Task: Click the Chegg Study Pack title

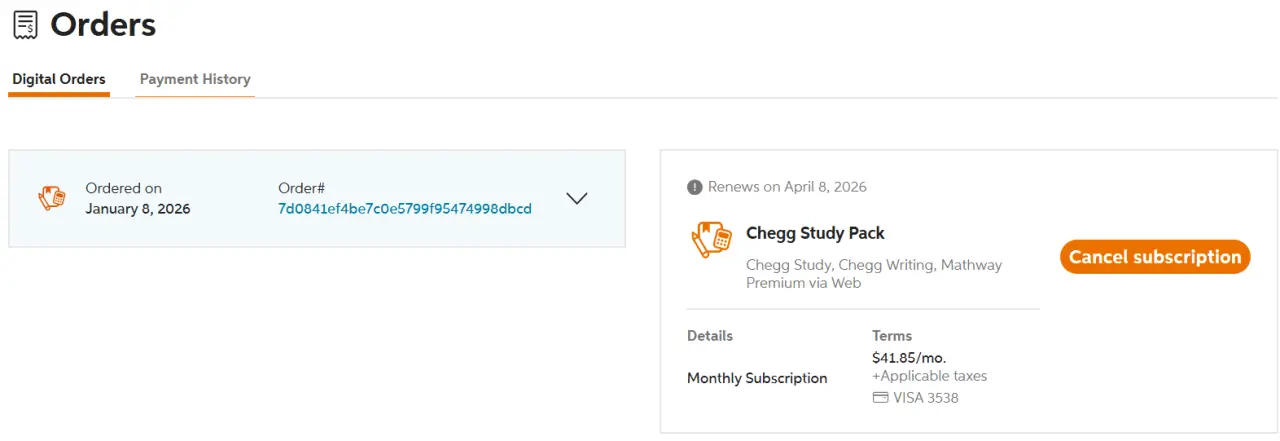Action: [x=815, y=233]
